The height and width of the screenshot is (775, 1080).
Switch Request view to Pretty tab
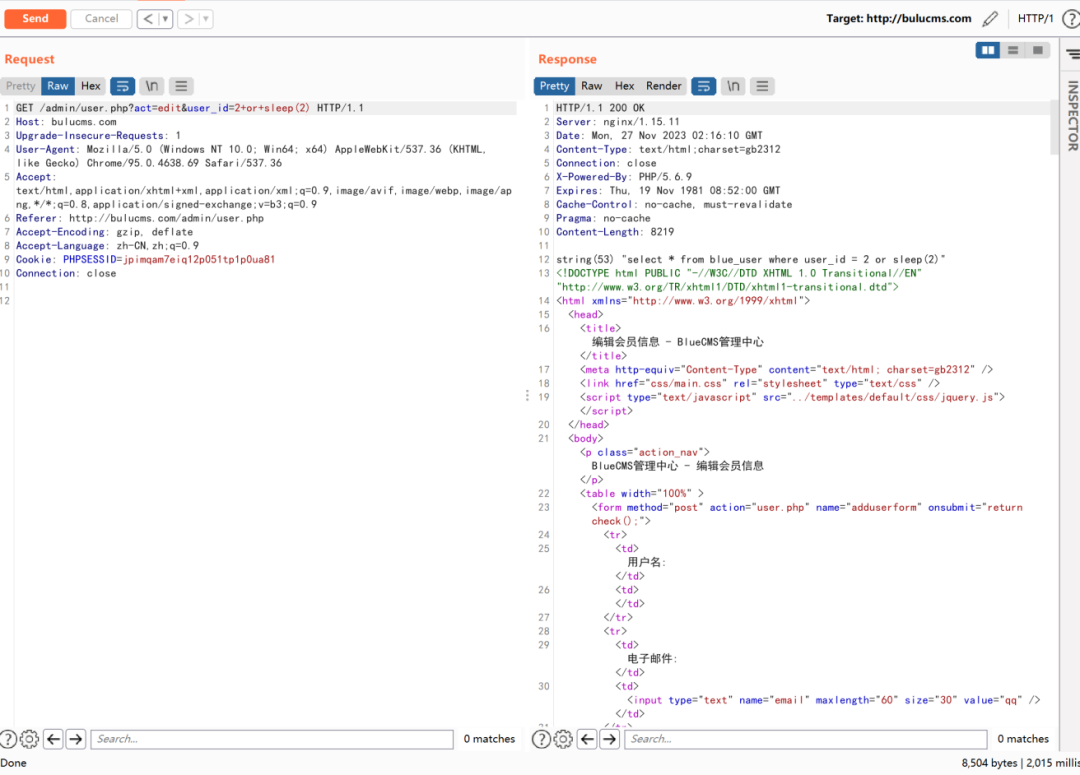(21, 86)
